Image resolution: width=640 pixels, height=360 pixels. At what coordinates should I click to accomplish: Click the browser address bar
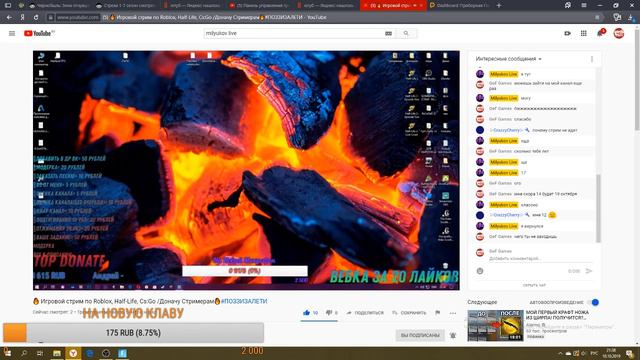[322, 18]
